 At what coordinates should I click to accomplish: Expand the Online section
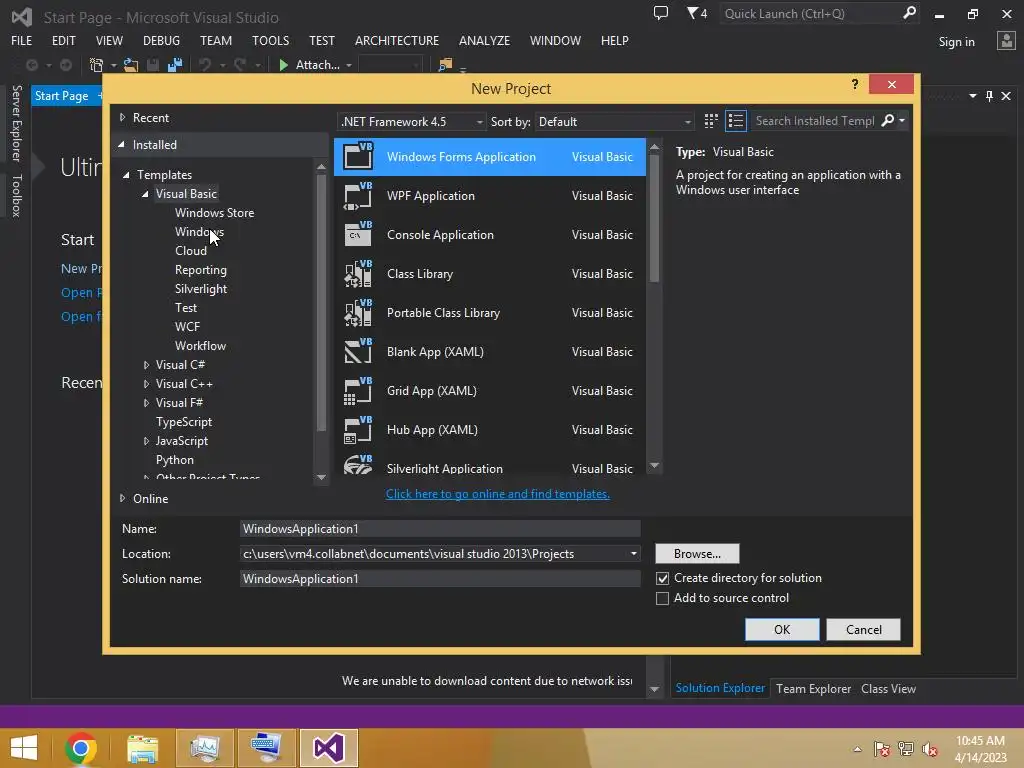pos(122,498)
